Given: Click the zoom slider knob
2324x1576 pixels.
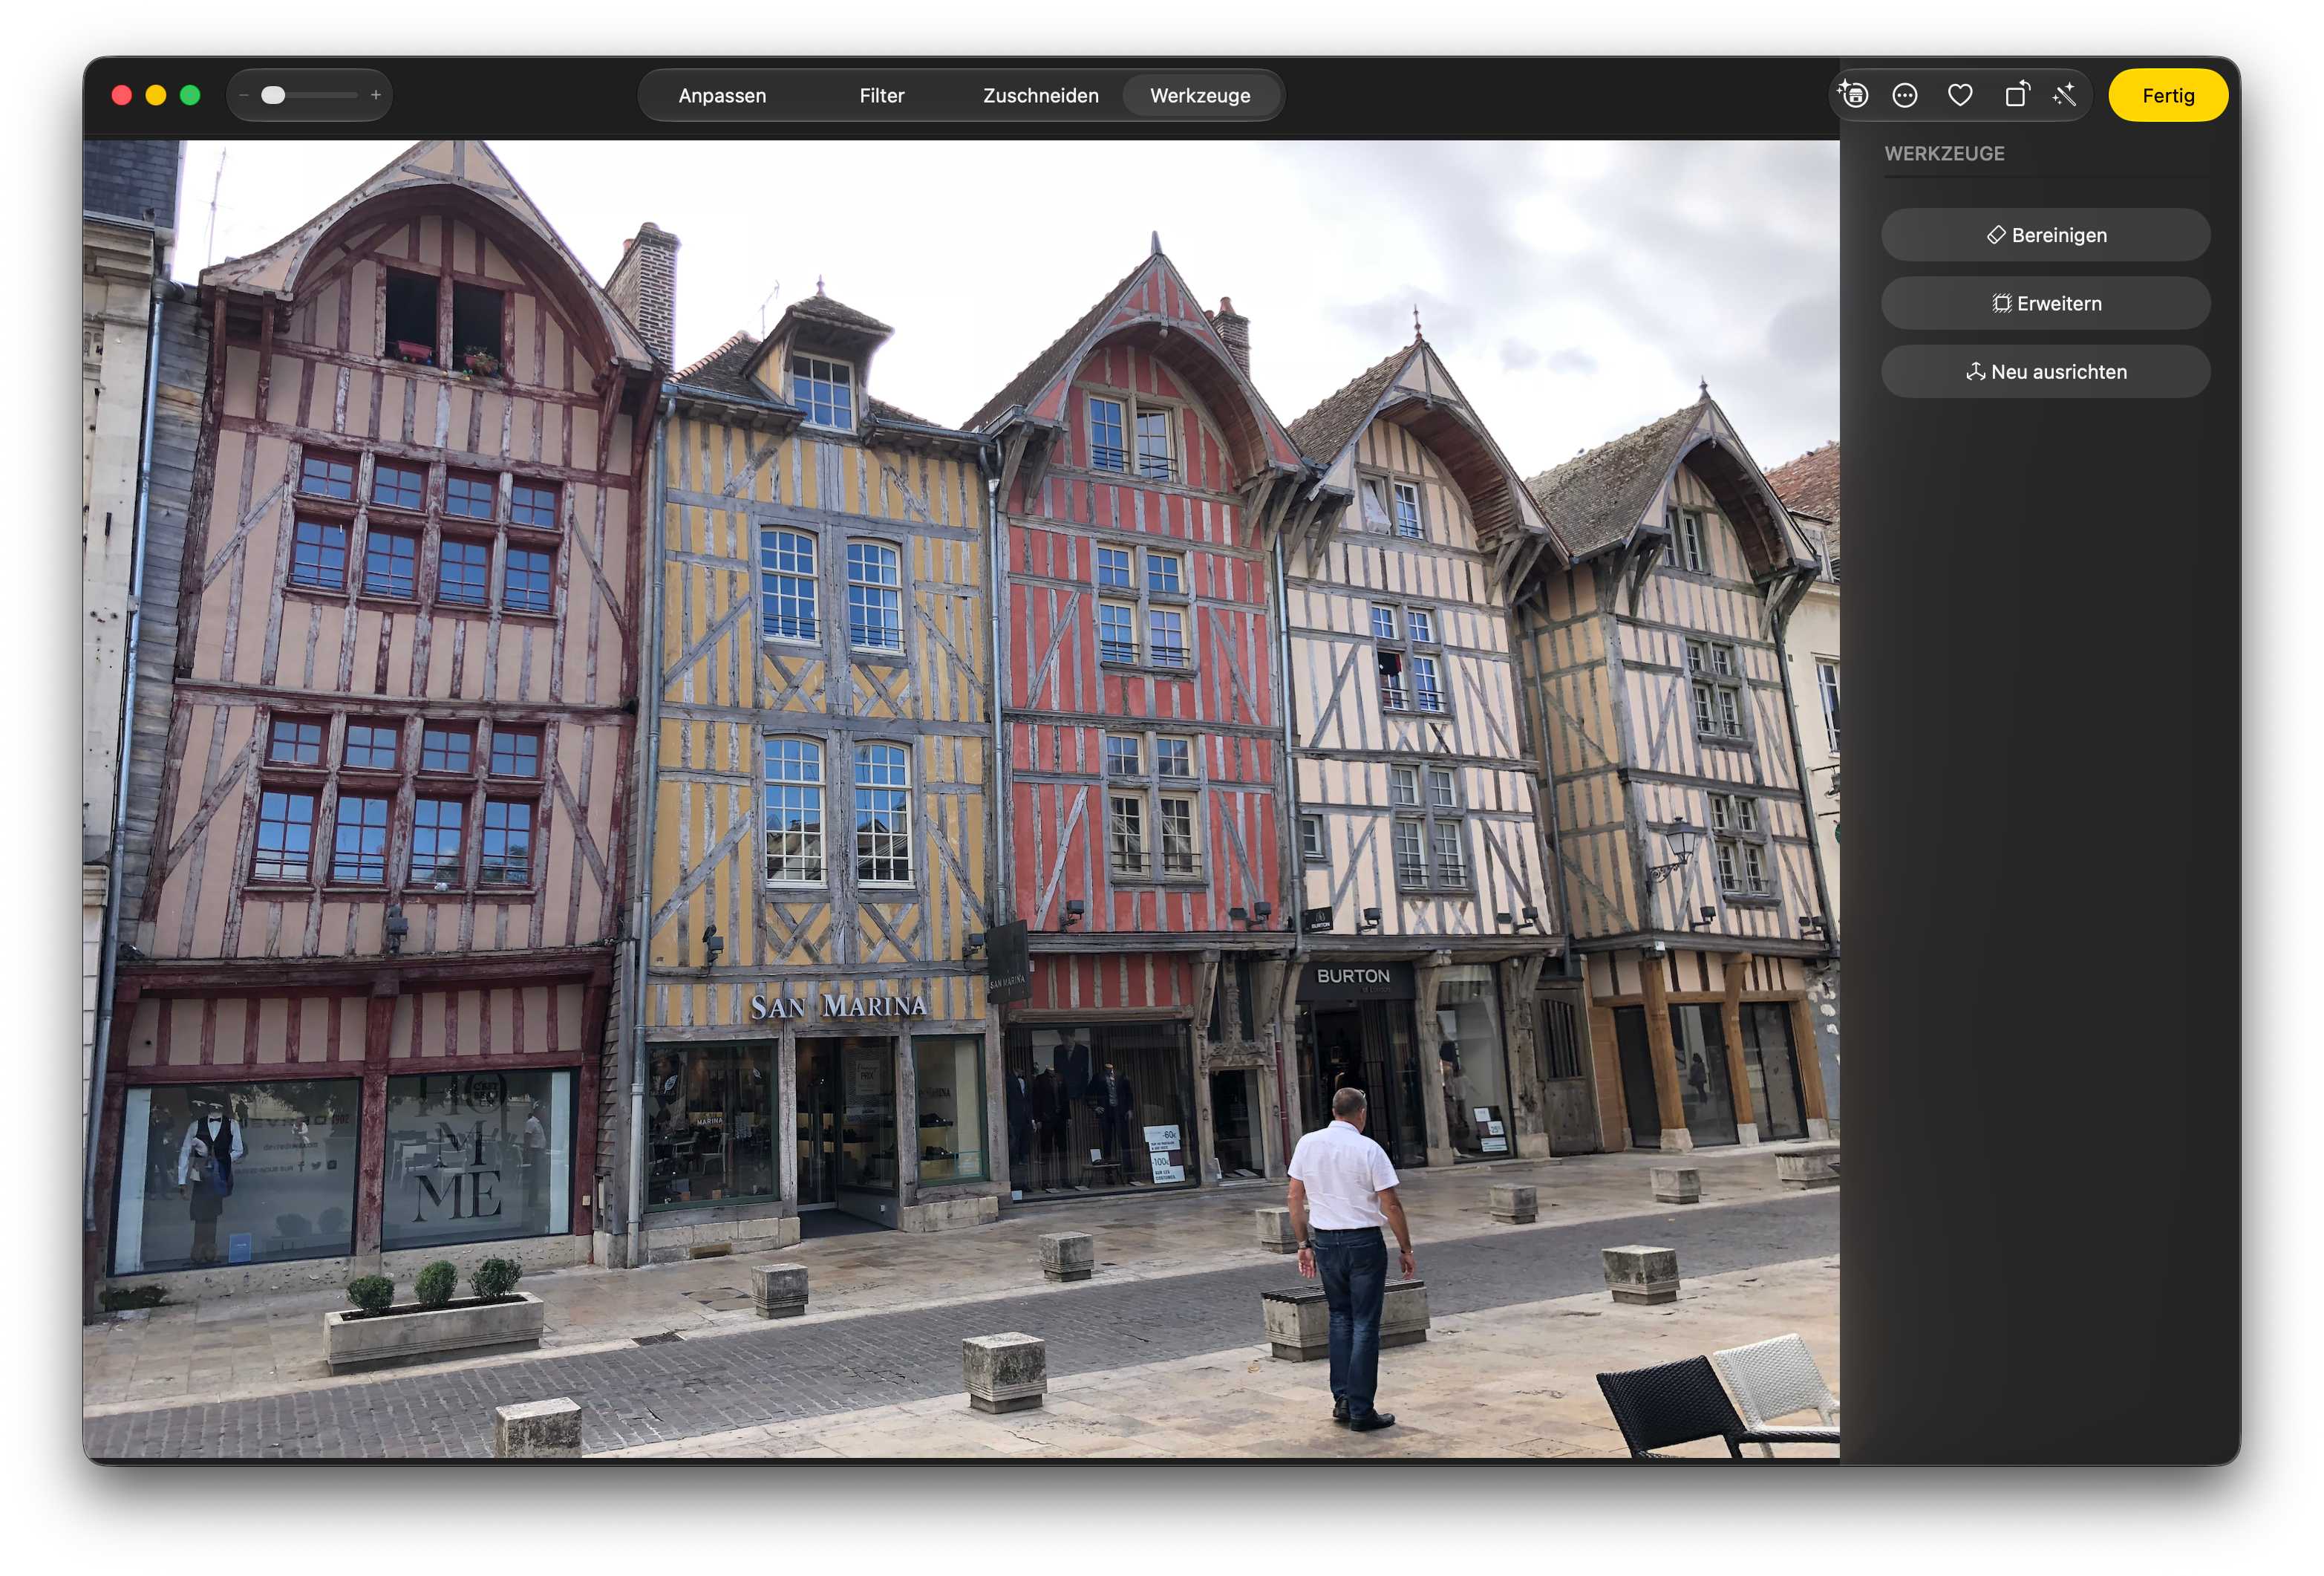Looking at the screenshot, I should tap(273, 95).
